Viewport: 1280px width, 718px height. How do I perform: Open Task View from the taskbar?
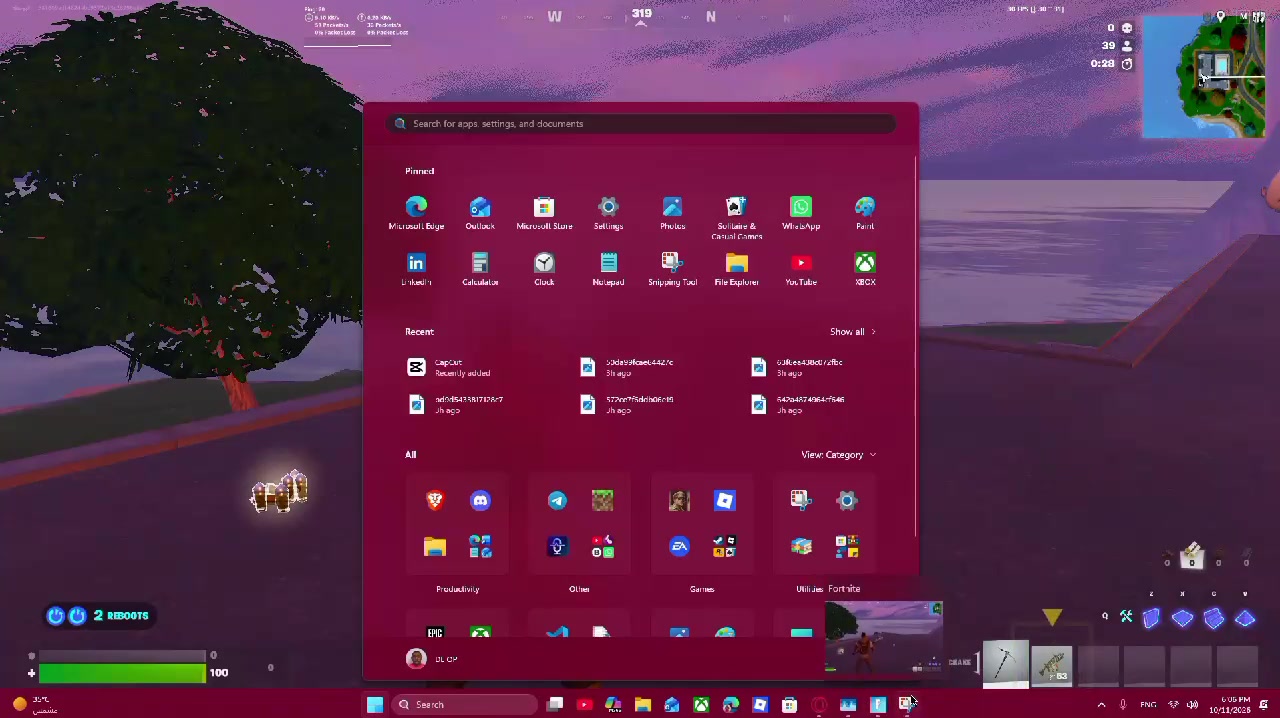coord(555,705)
